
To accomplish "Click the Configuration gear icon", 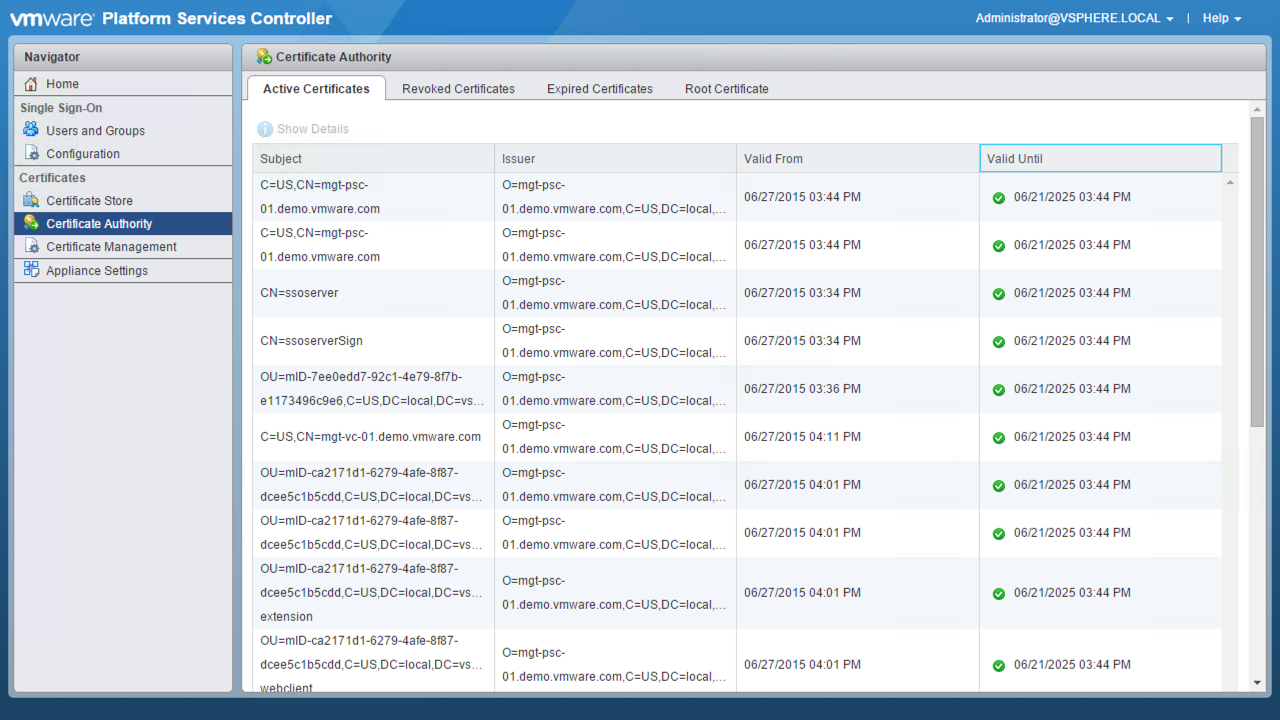I will [31, 154].
